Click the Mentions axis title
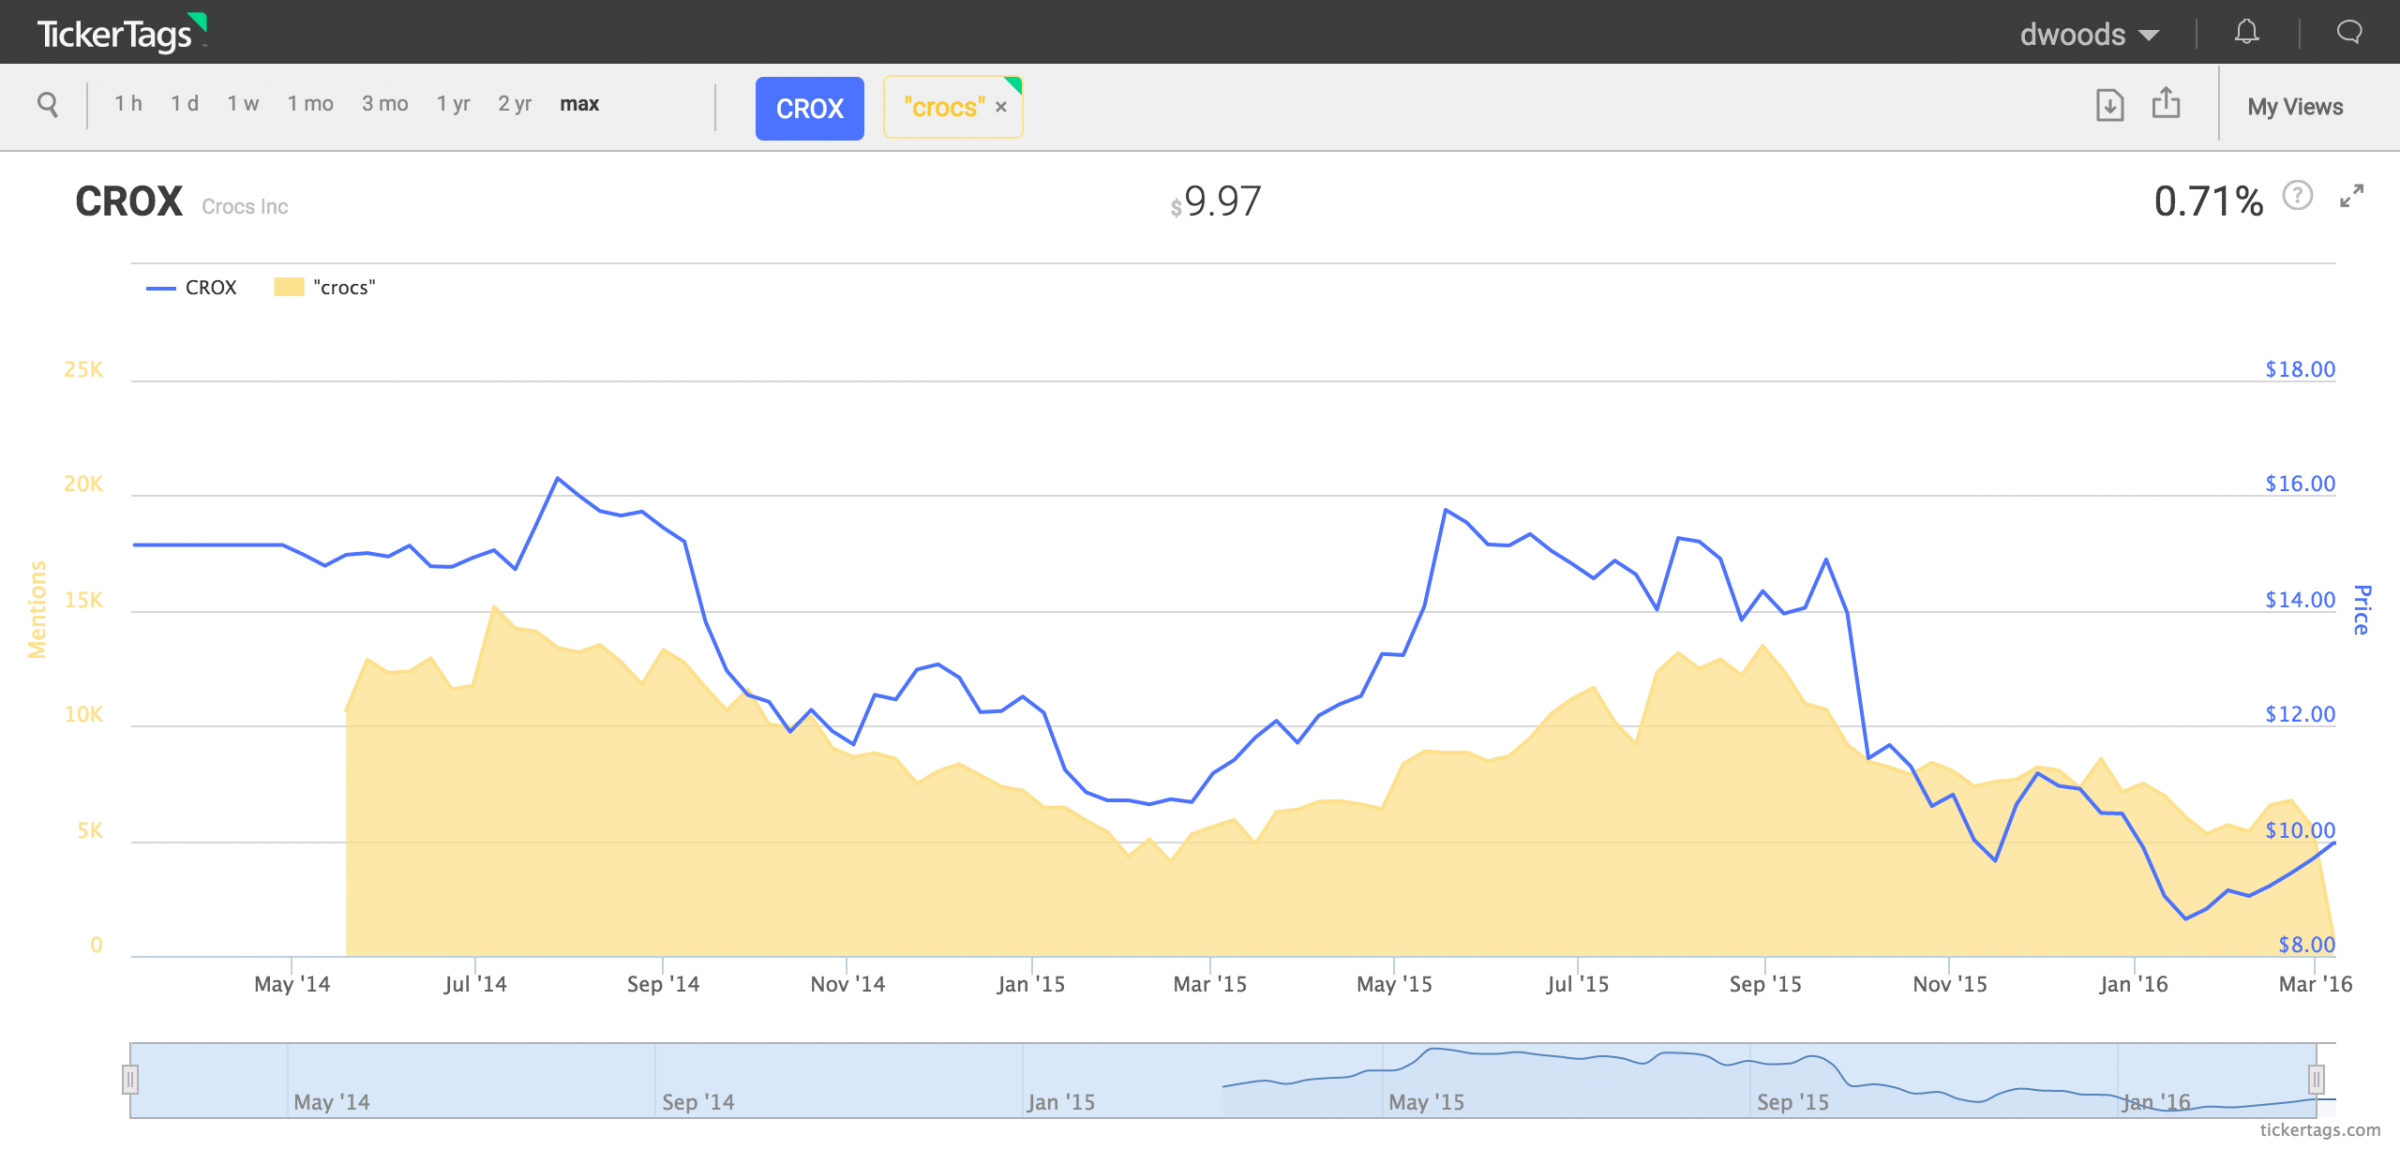Screen dimensions: 2400x1164 pyautogui.click(x=37, y=609)
